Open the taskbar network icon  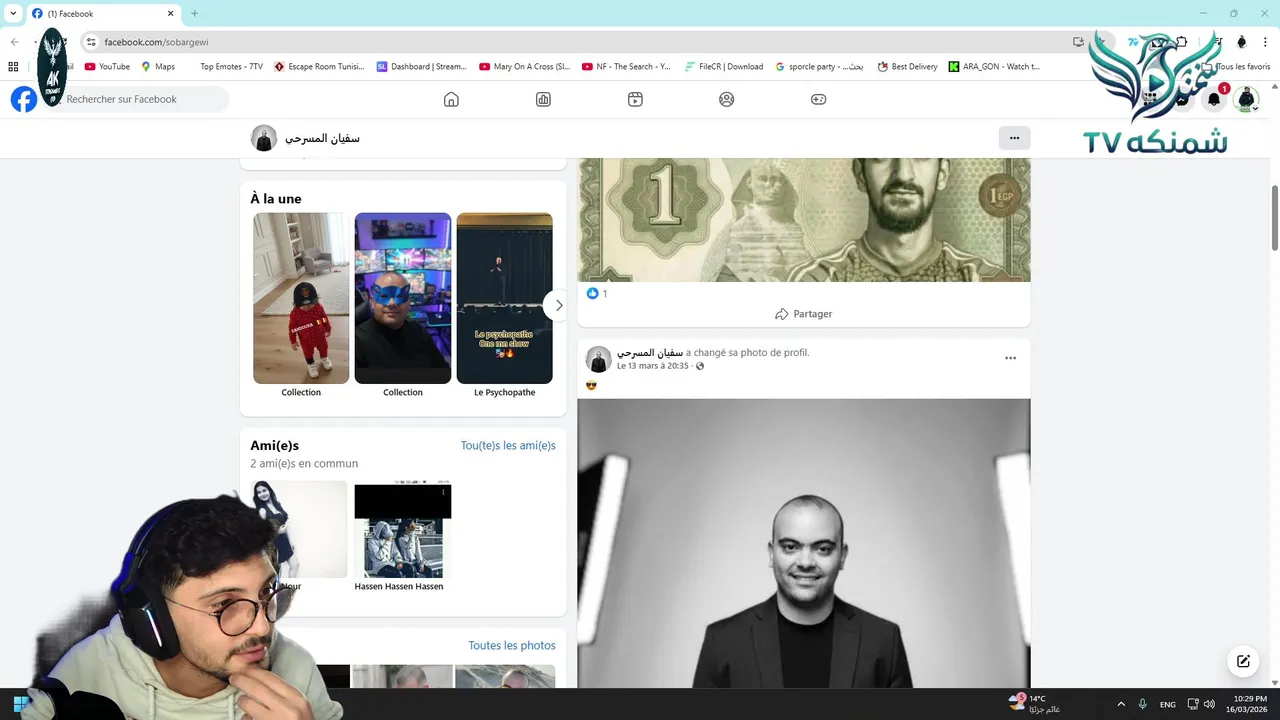tap(1192, 704)
